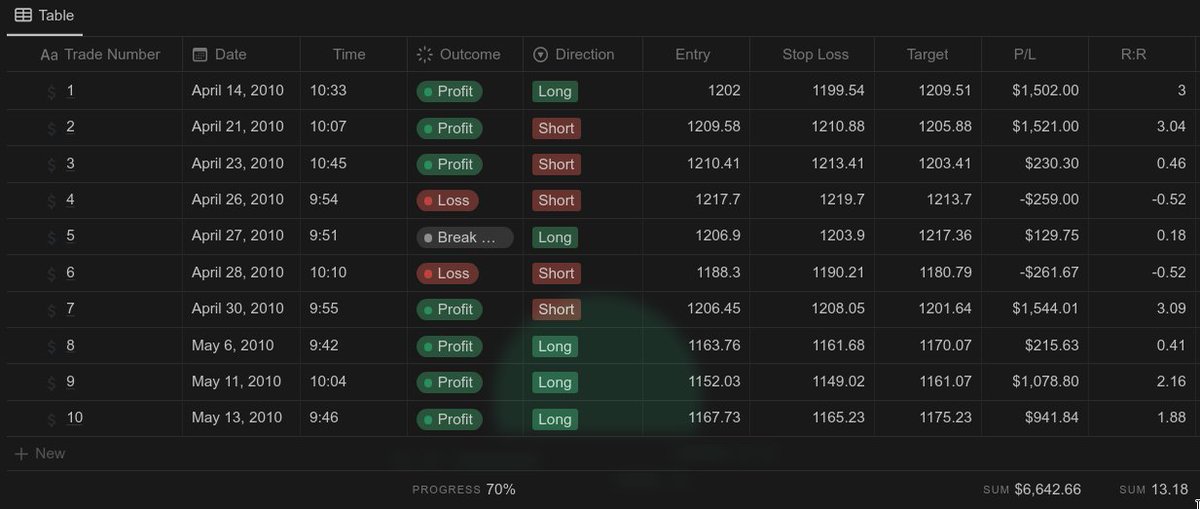Select the April 21, 2010 date cell
The image size is (1200, 509).
point(241,127)
